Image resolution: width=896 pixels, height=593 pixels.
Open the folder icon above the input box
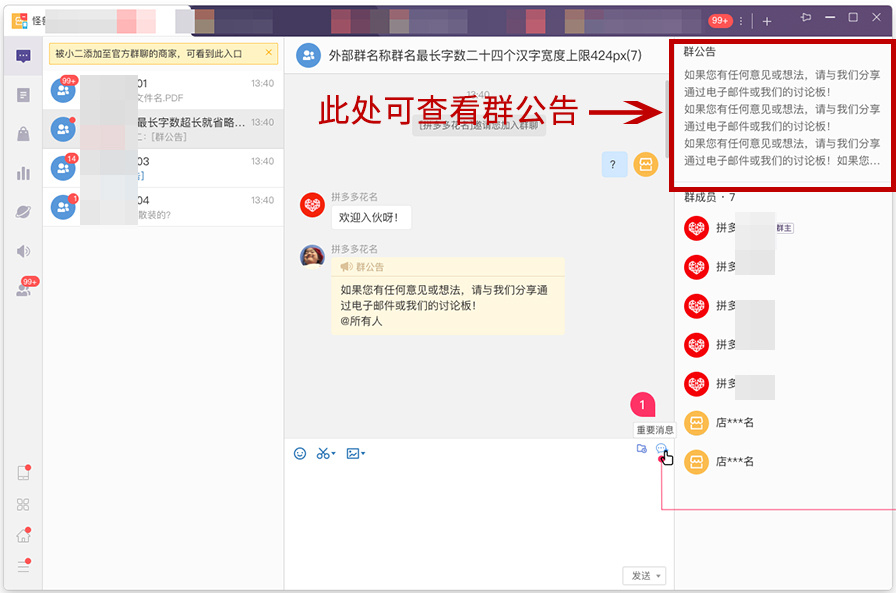pos(642,448)
